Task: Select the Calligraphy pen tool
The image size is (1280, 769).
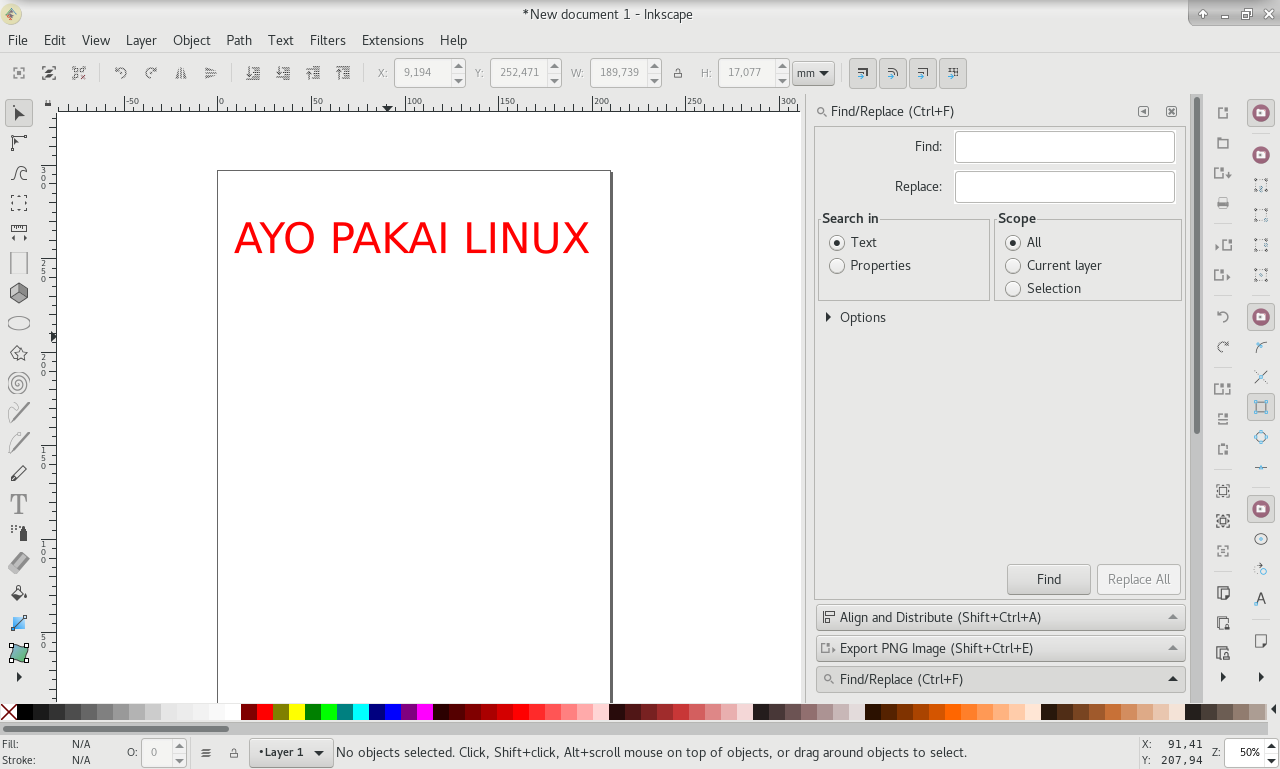Action: (18, 473)
